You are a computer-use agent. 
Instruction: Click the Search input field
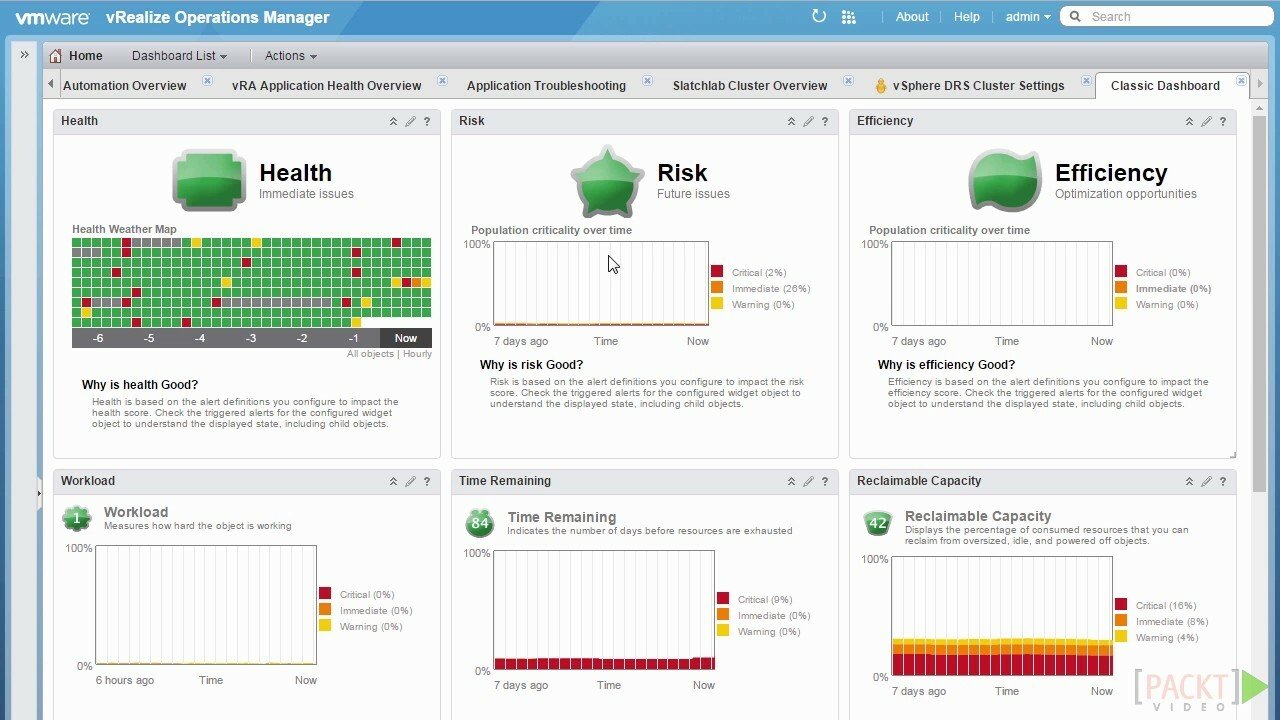tap(1170, 17)
